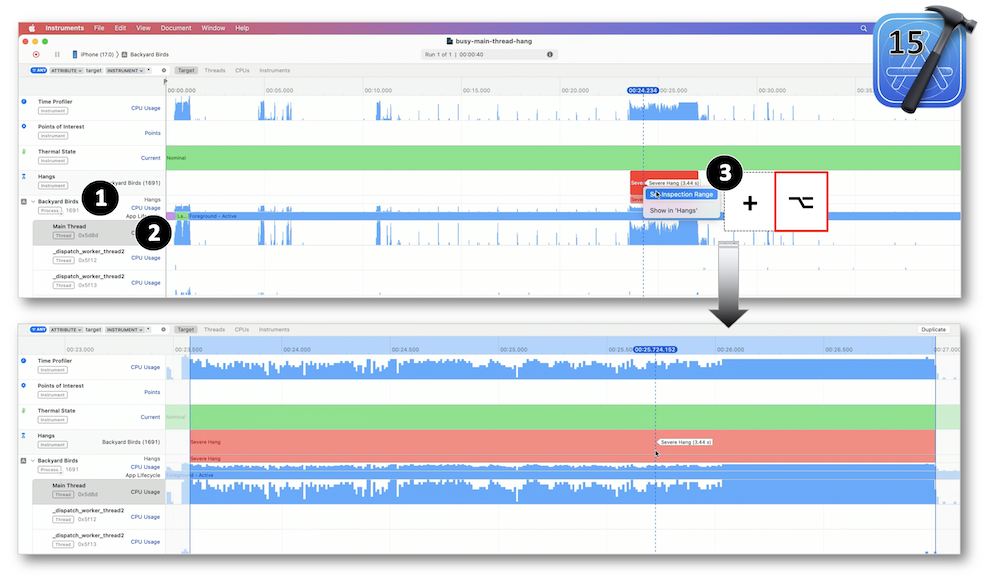Open the File menu

[x=99, y=28]
